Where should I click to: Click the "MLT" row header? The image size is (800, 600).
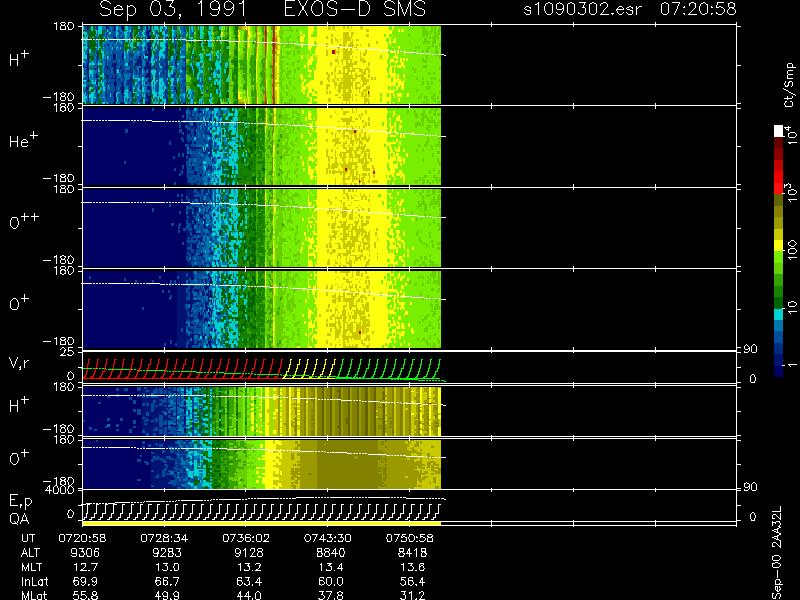[31, 567]
